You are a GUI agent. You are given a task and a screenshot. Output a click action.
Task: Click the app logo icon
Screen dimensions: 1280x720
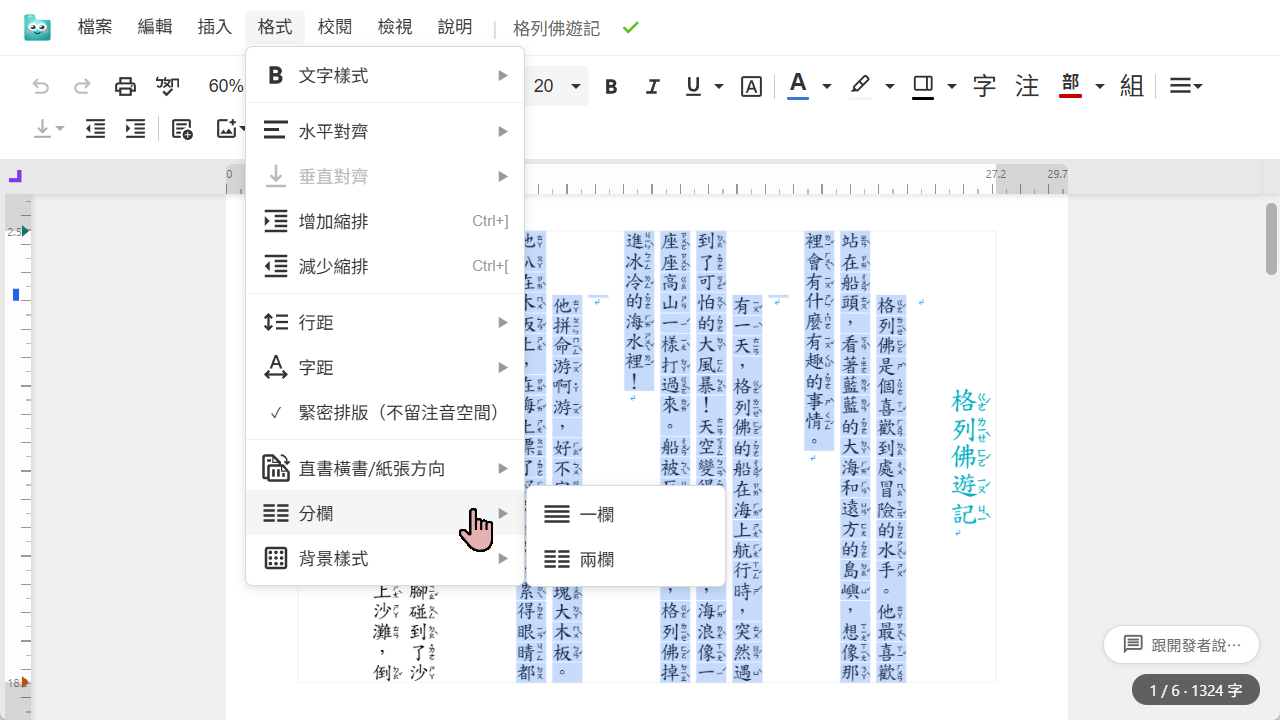coord(37,28)
